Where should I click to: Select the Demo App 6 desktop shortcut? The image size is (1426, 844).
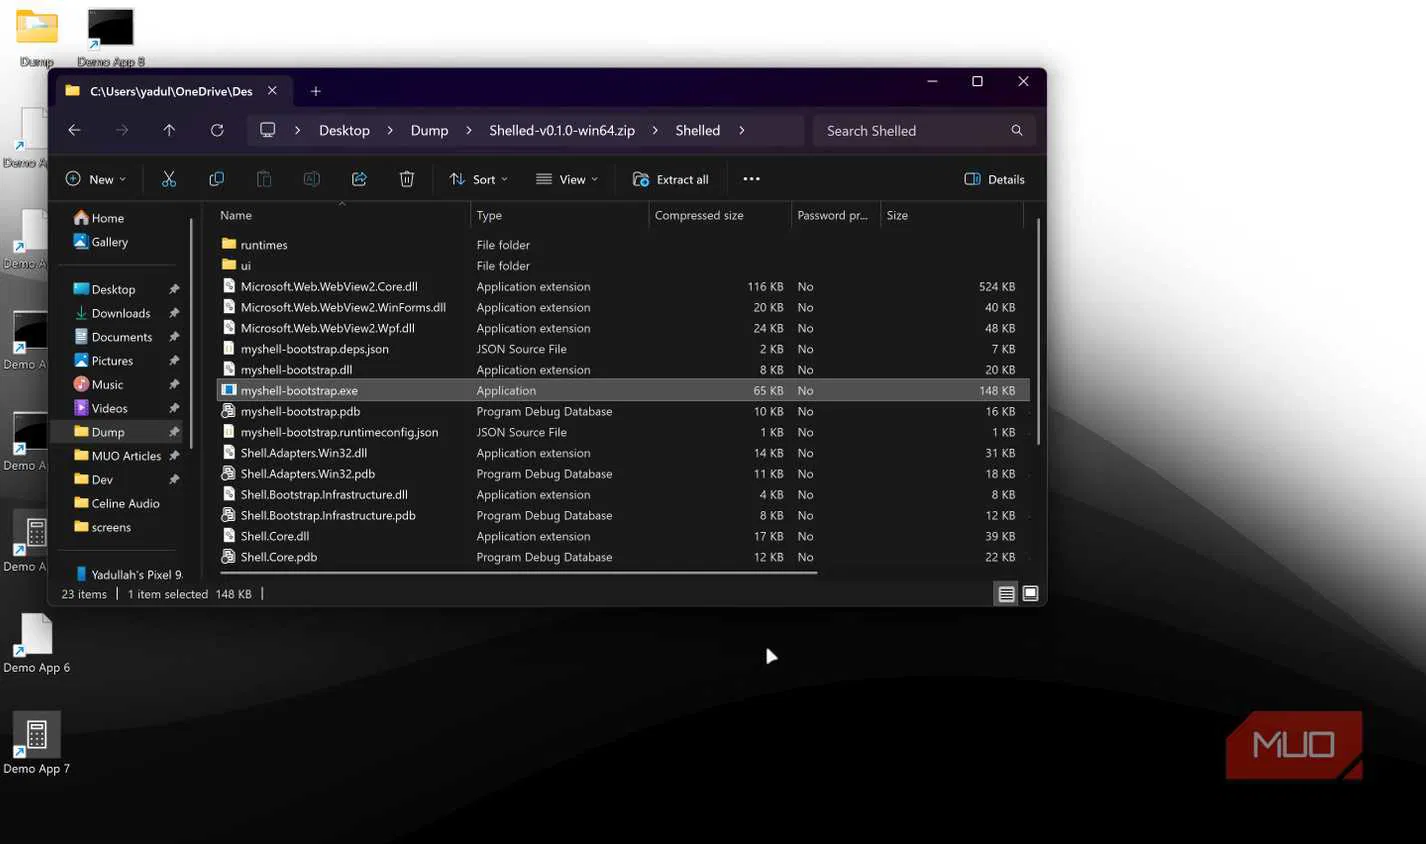point(37,643)
